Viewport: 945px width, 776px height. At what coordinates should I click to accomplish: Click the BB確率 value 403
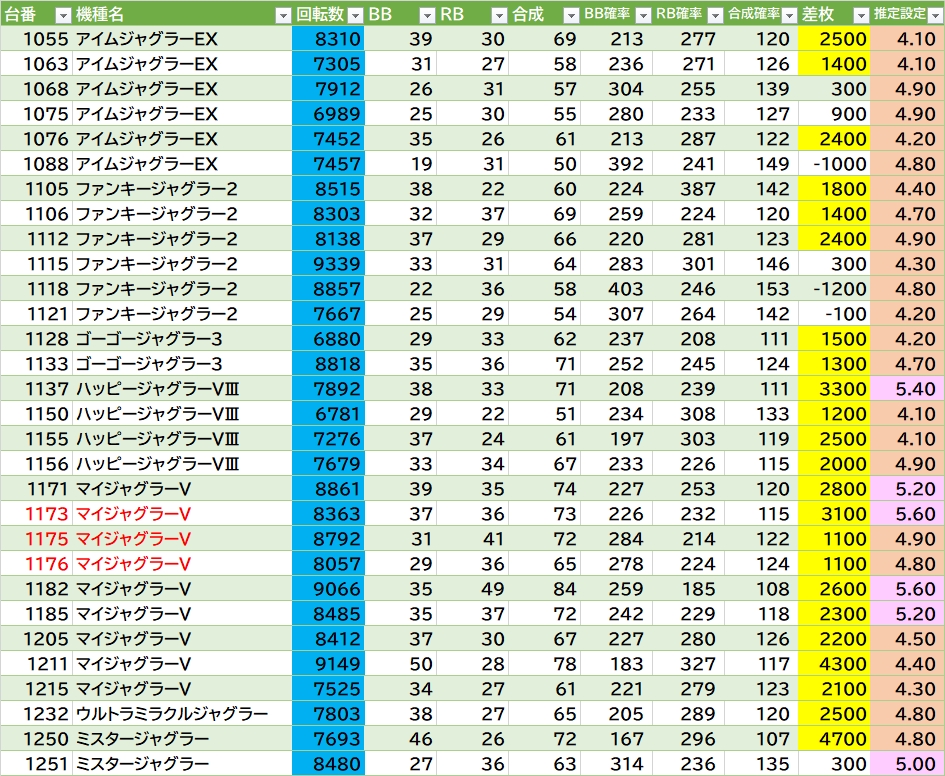tap(626, 289)
